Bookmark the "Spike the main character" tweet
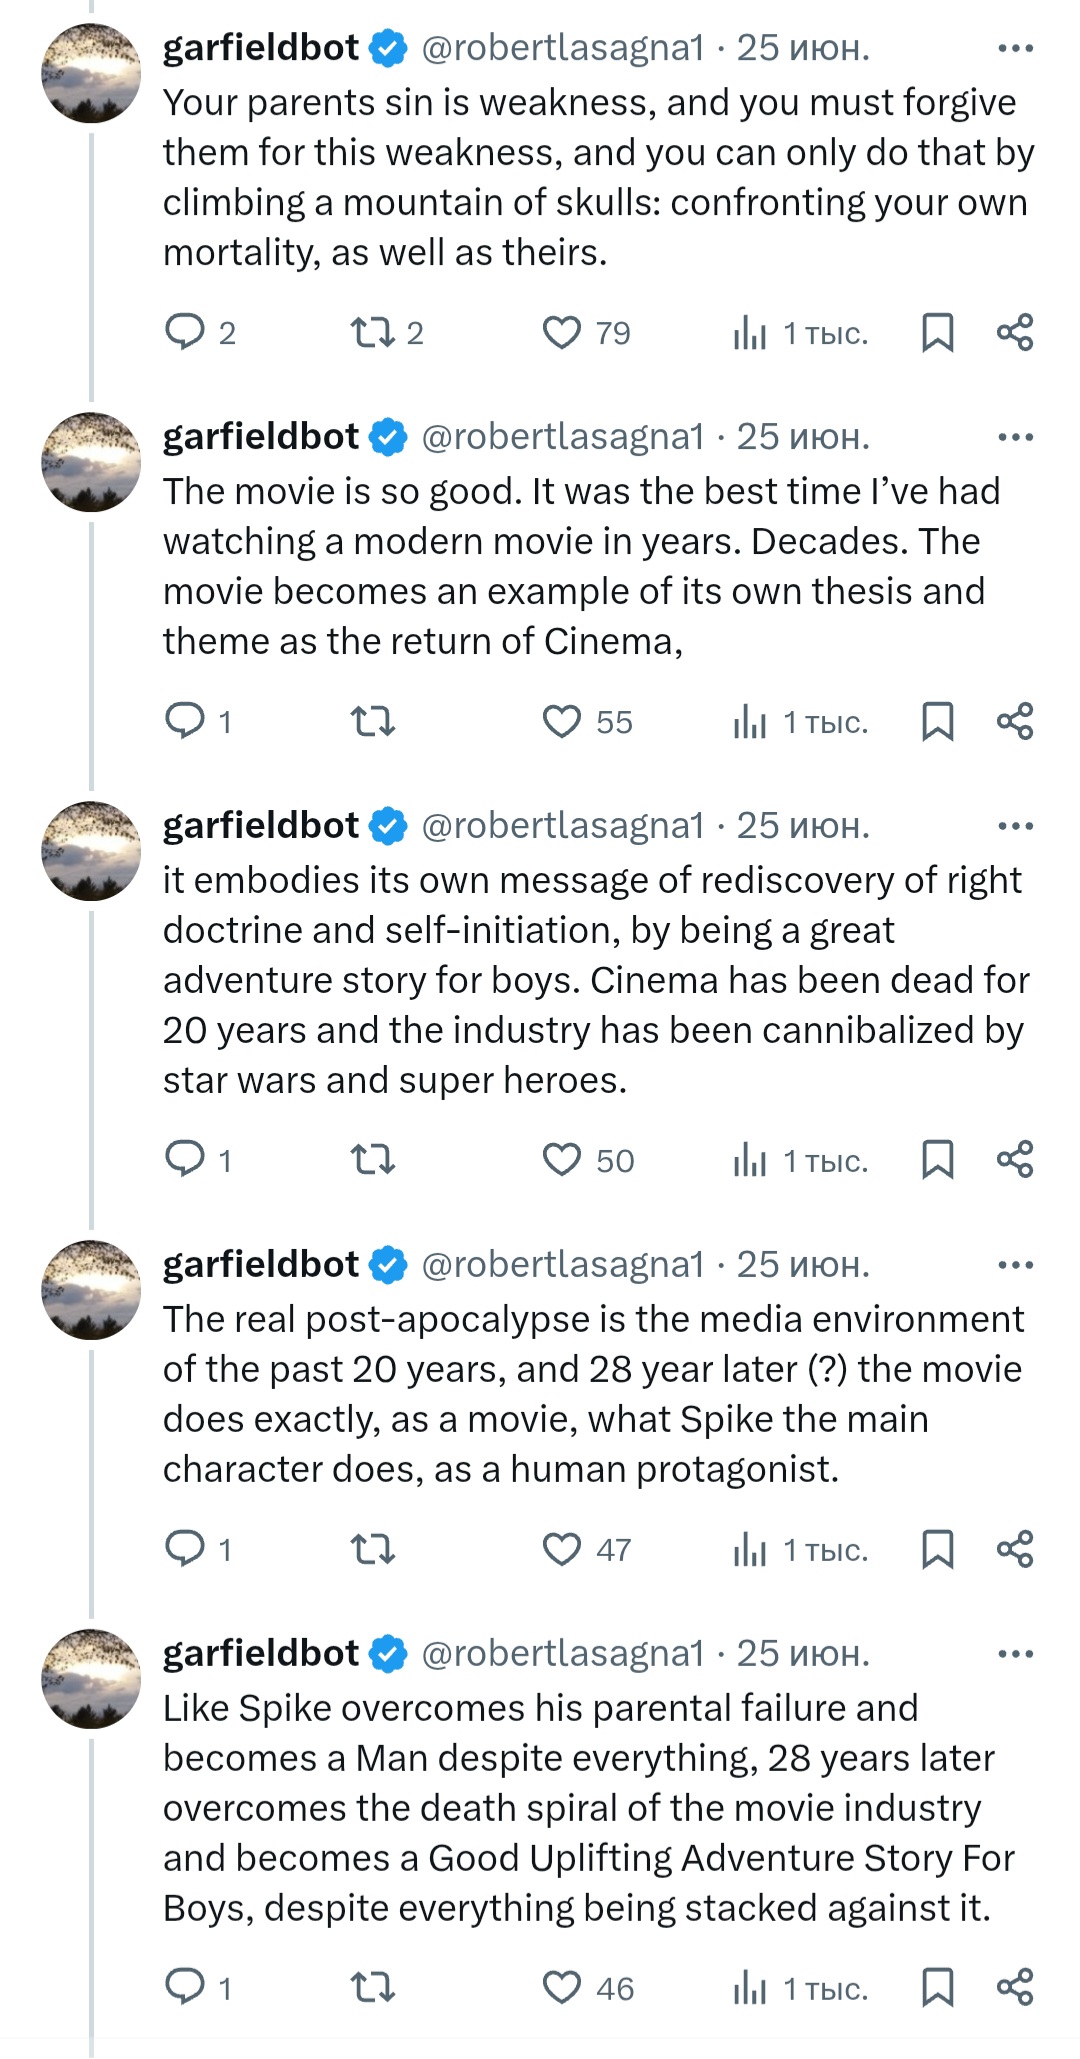The width and height of the screenshot is (1080, 2059). [x=937, y=1549]
